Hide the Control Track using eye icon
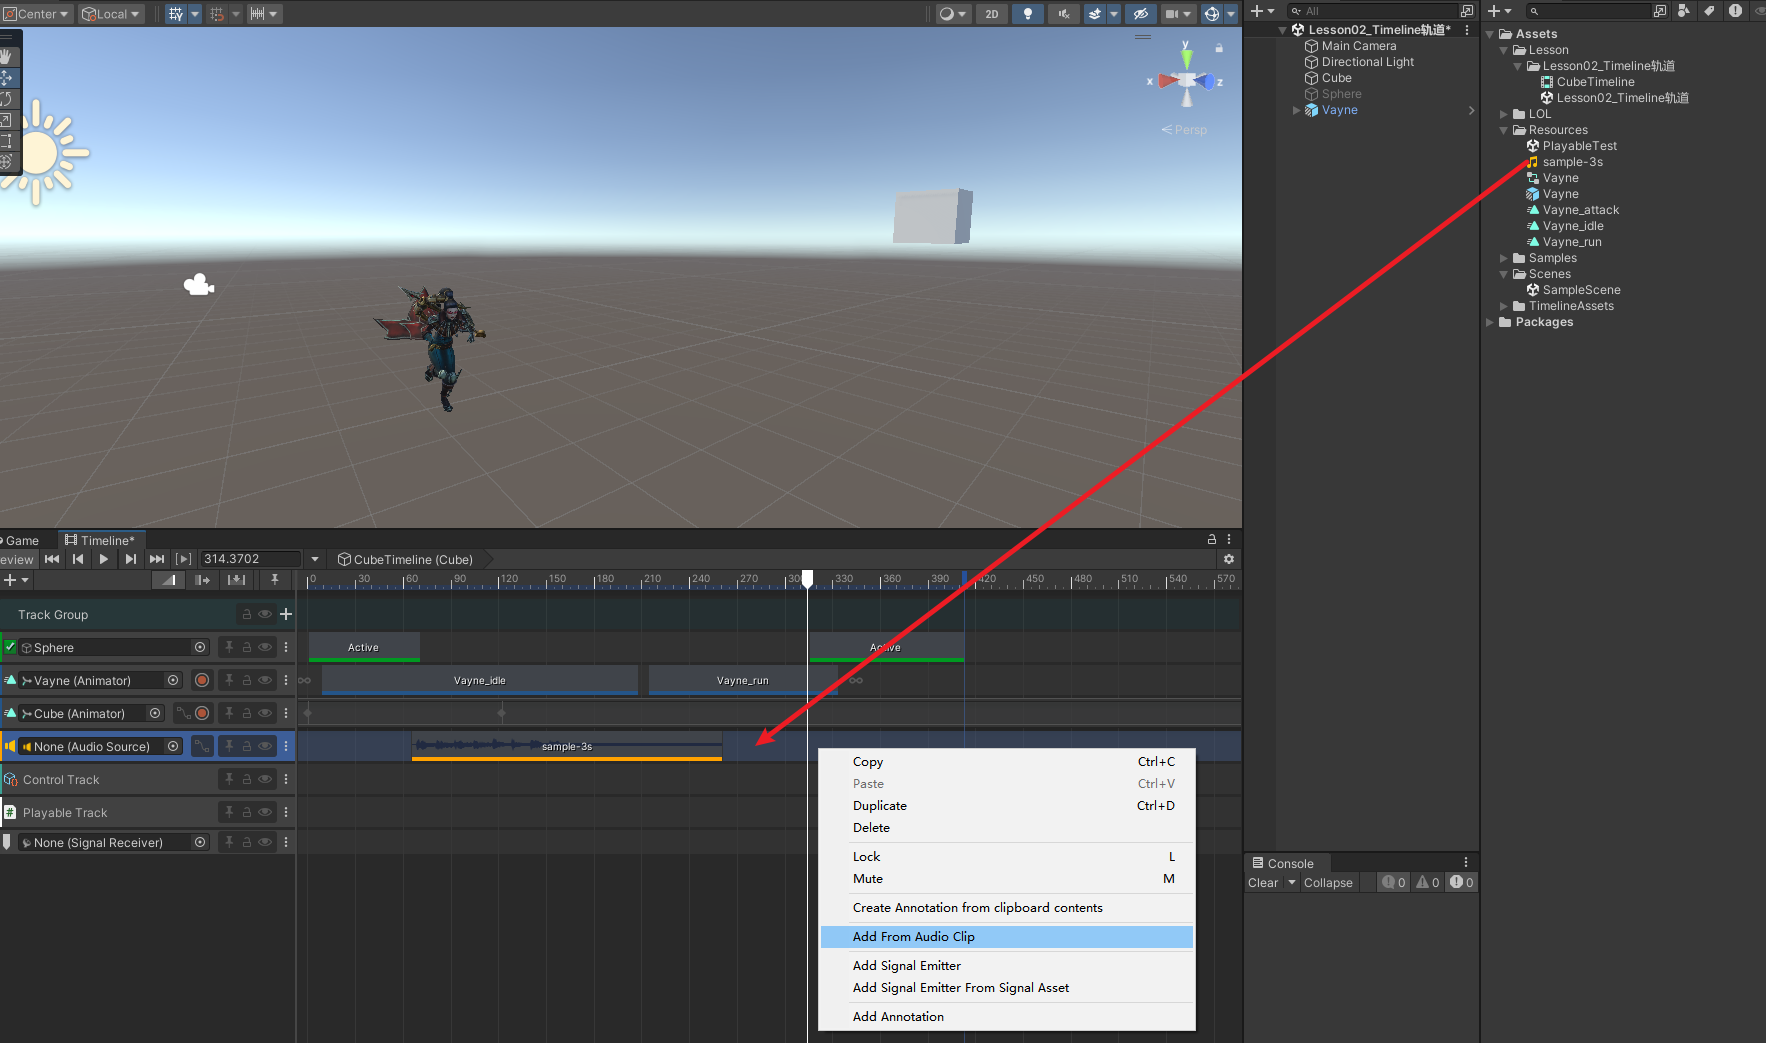This screenshot has width=1766, height=1043. 265,779
